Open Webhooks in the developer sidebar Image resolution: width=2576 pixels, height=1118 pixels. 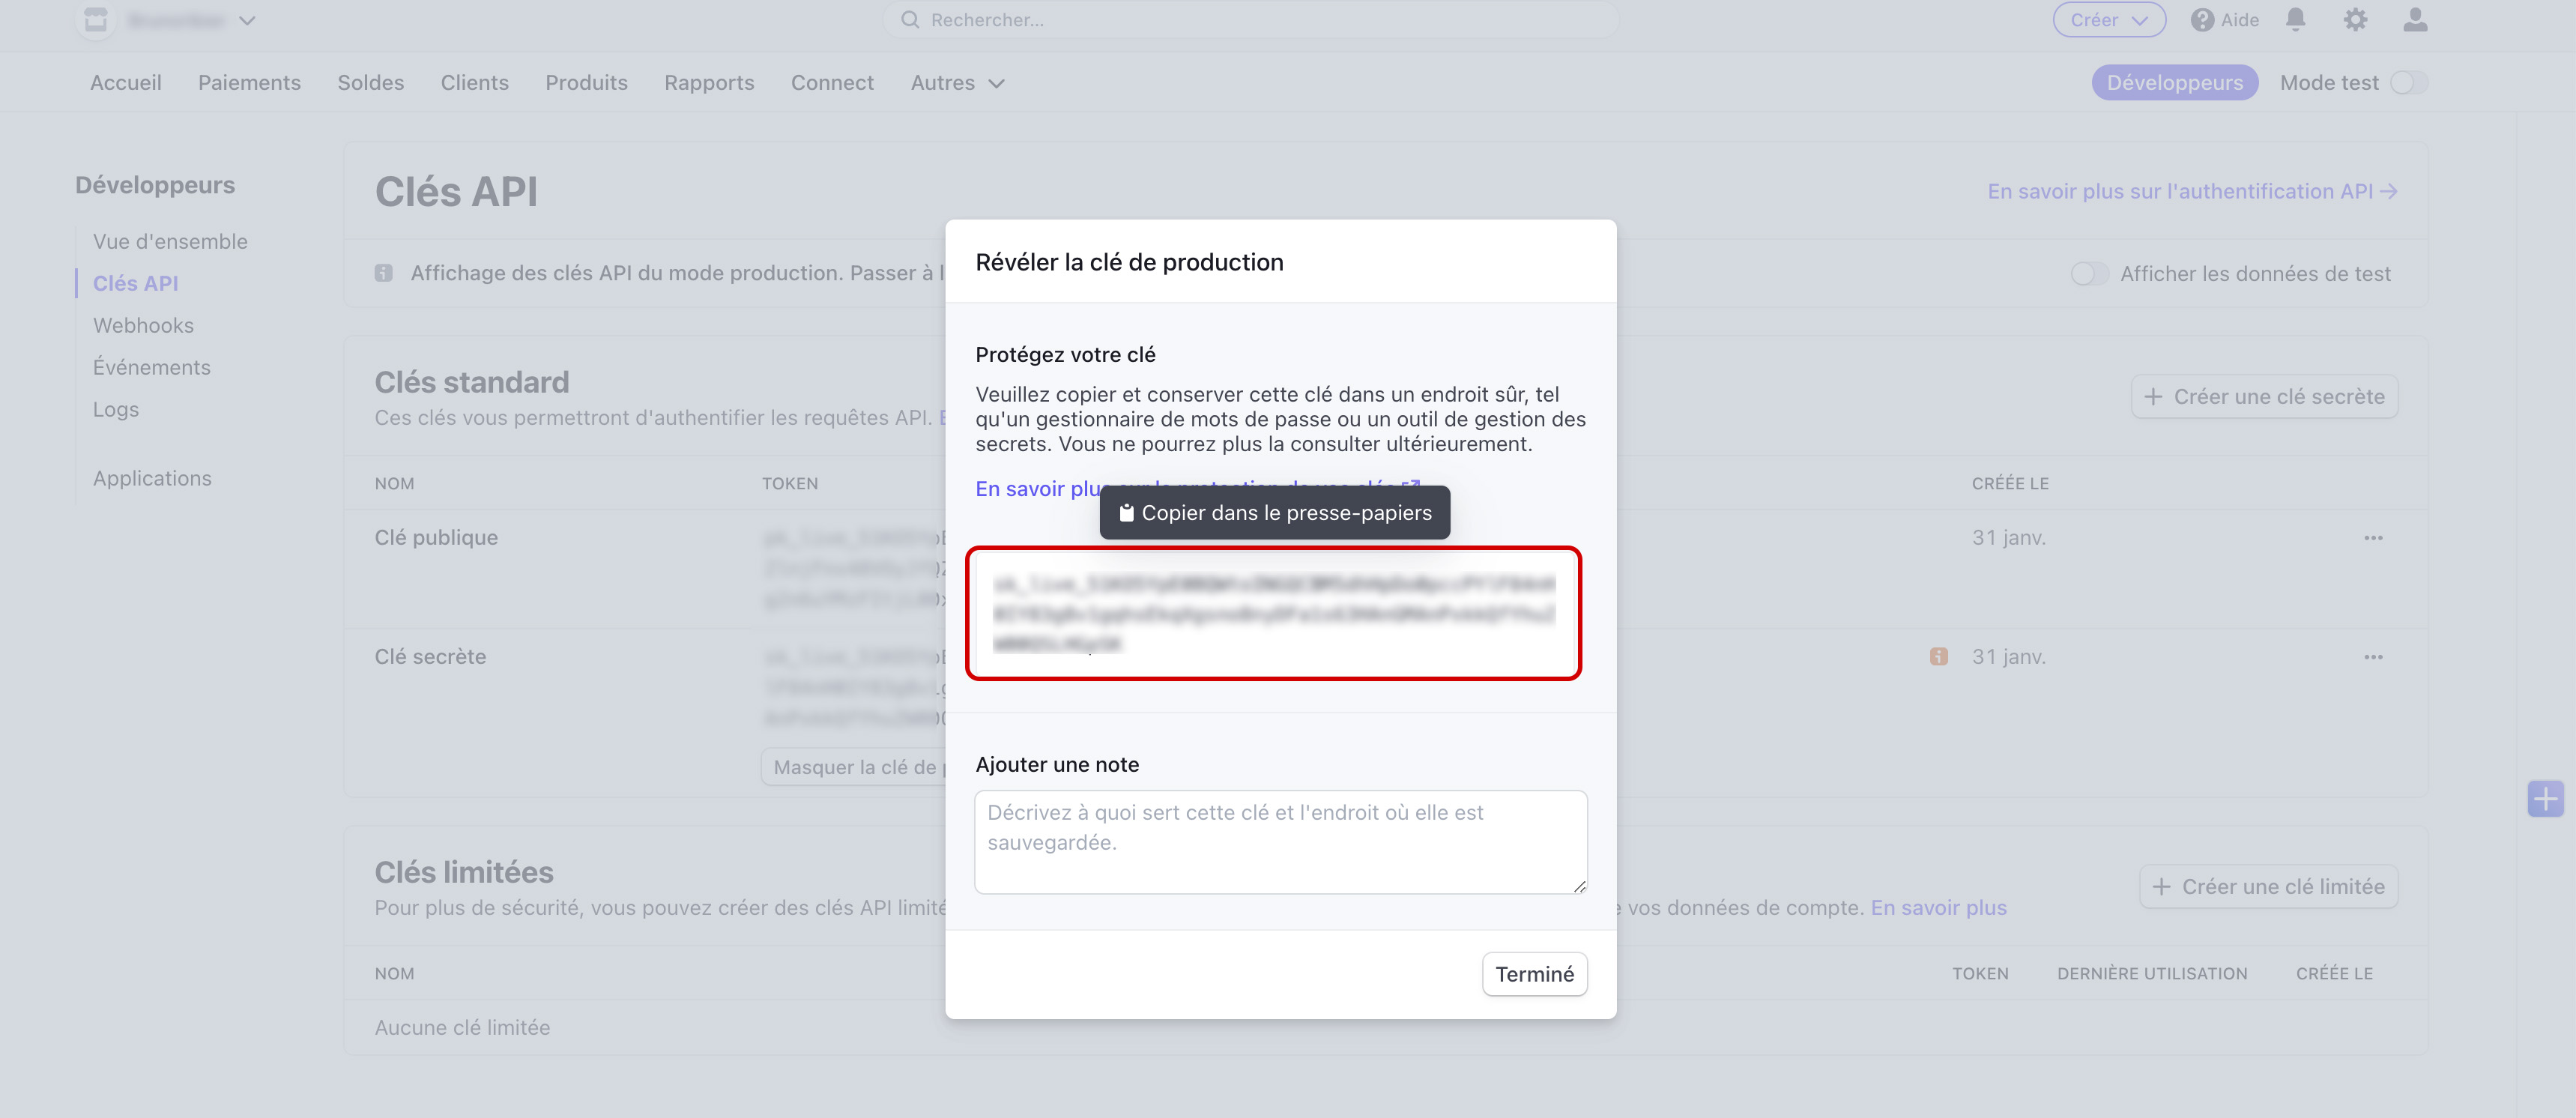[x=143, y=326]
